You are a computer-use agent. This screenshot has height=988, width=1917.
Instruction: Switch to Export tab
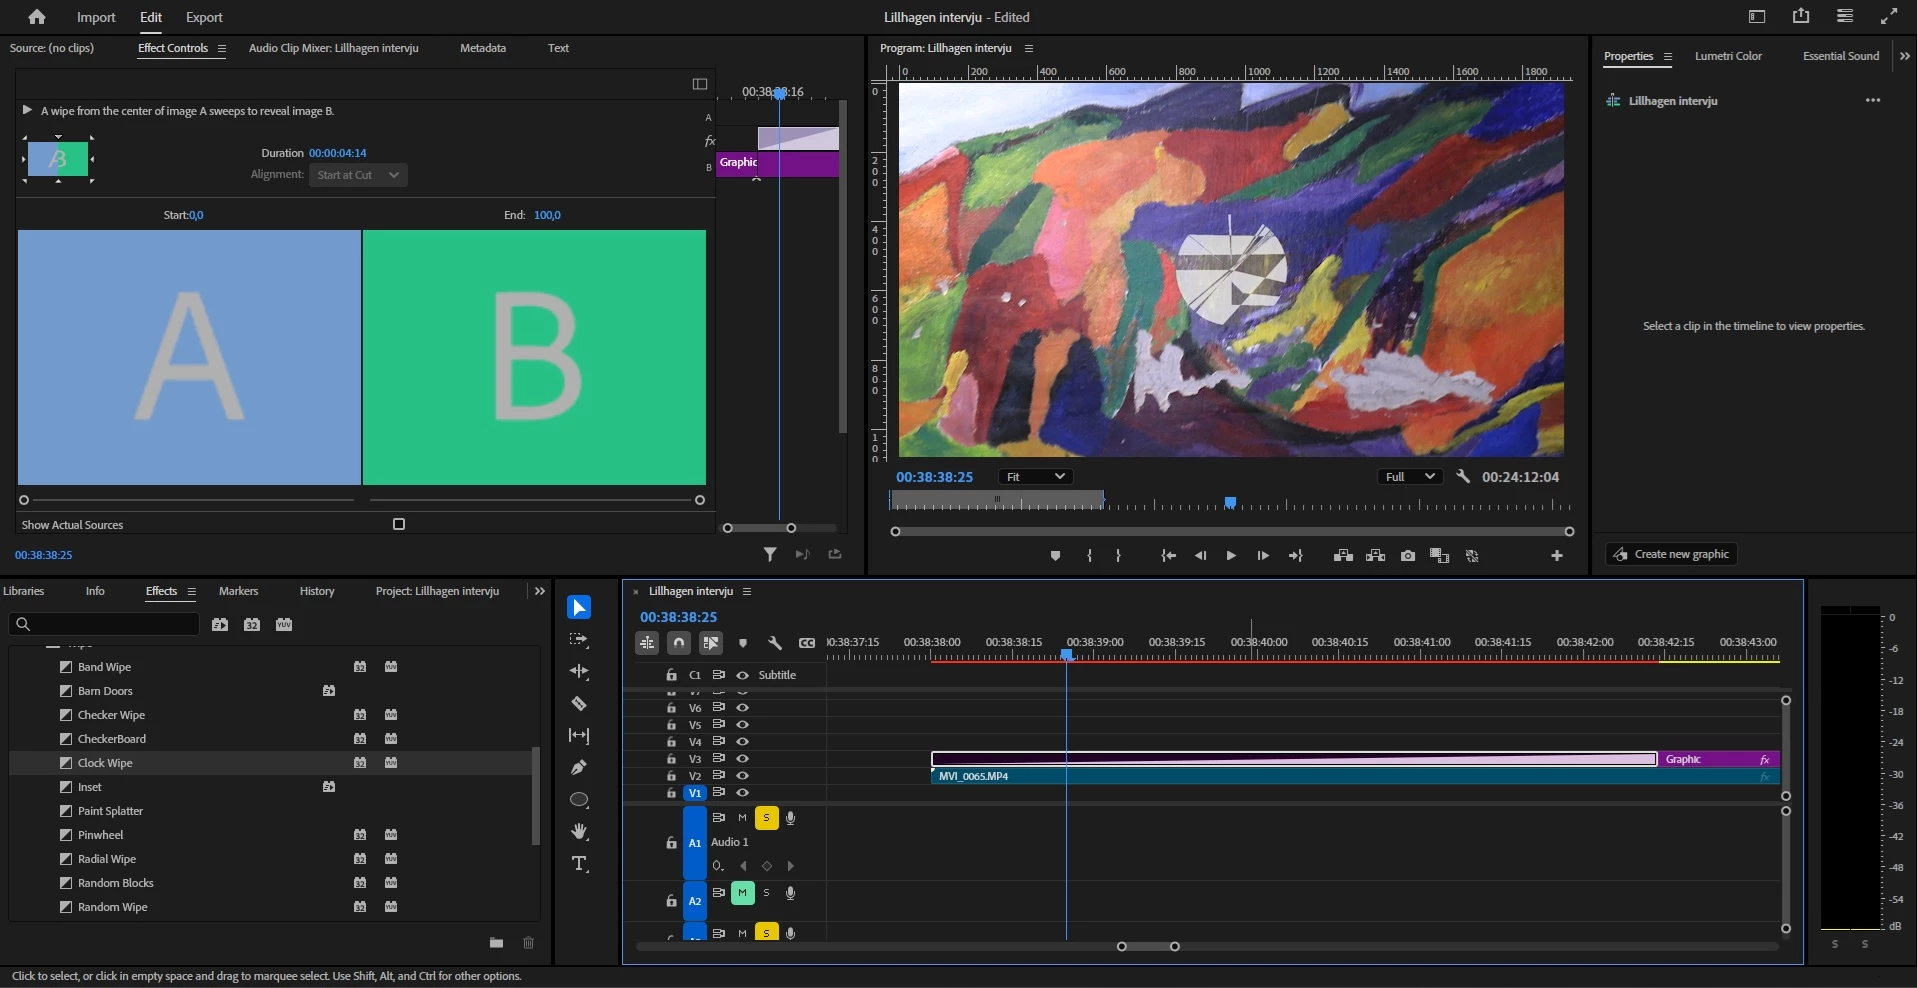(204, 17)
